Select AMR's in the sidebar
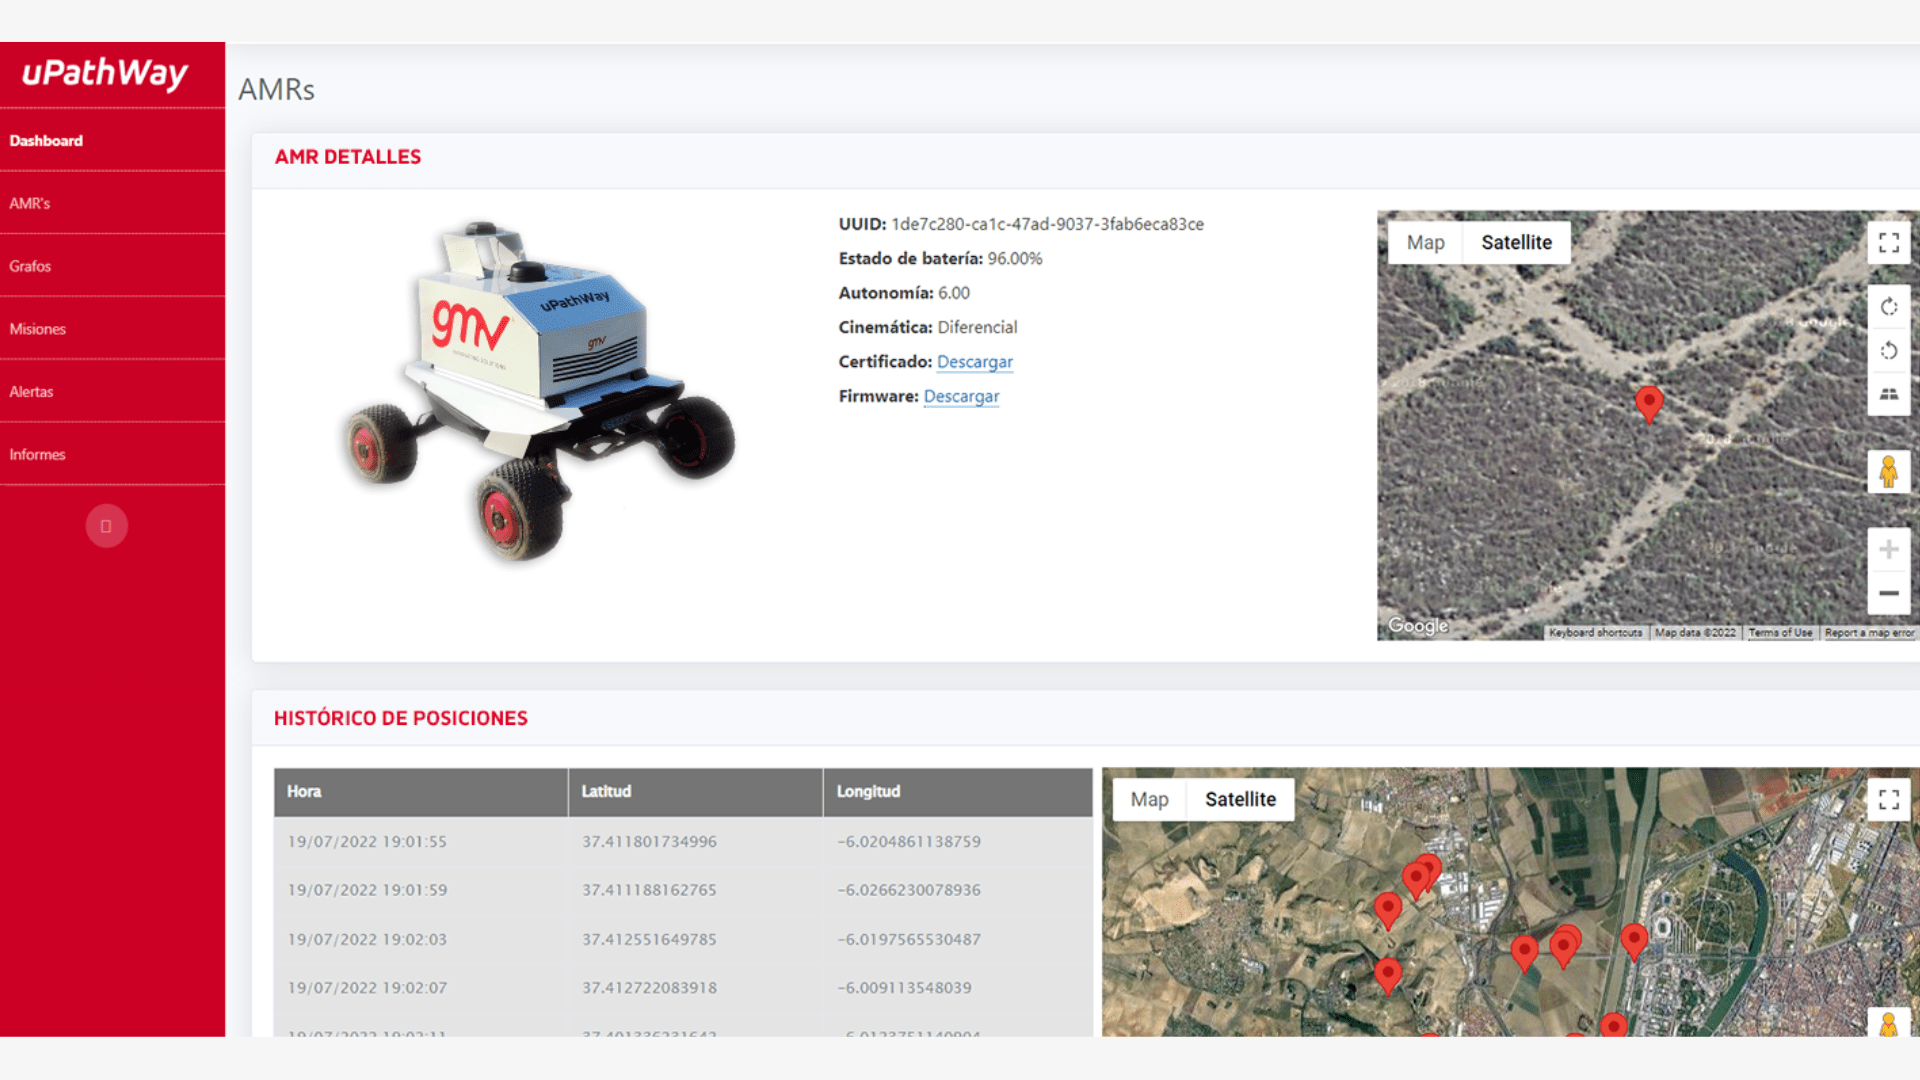This screenshot has height=1080, width=1920. click(x=27, y=203)
